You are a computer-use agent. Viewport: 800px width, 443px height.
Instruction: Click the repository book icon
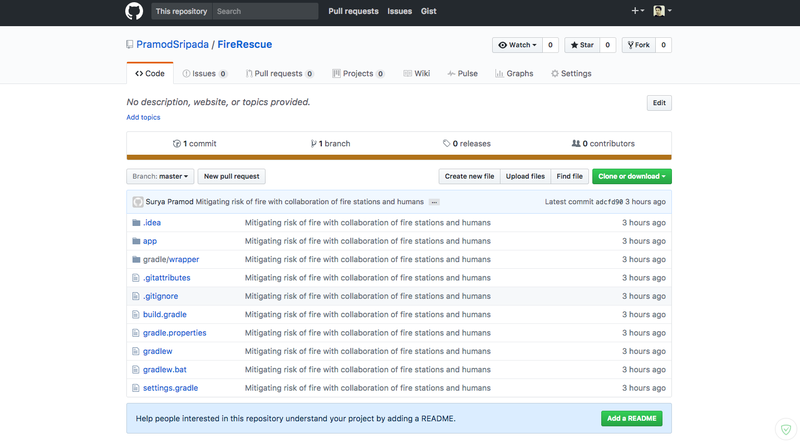pyautogui.click(x=130, y=45)
